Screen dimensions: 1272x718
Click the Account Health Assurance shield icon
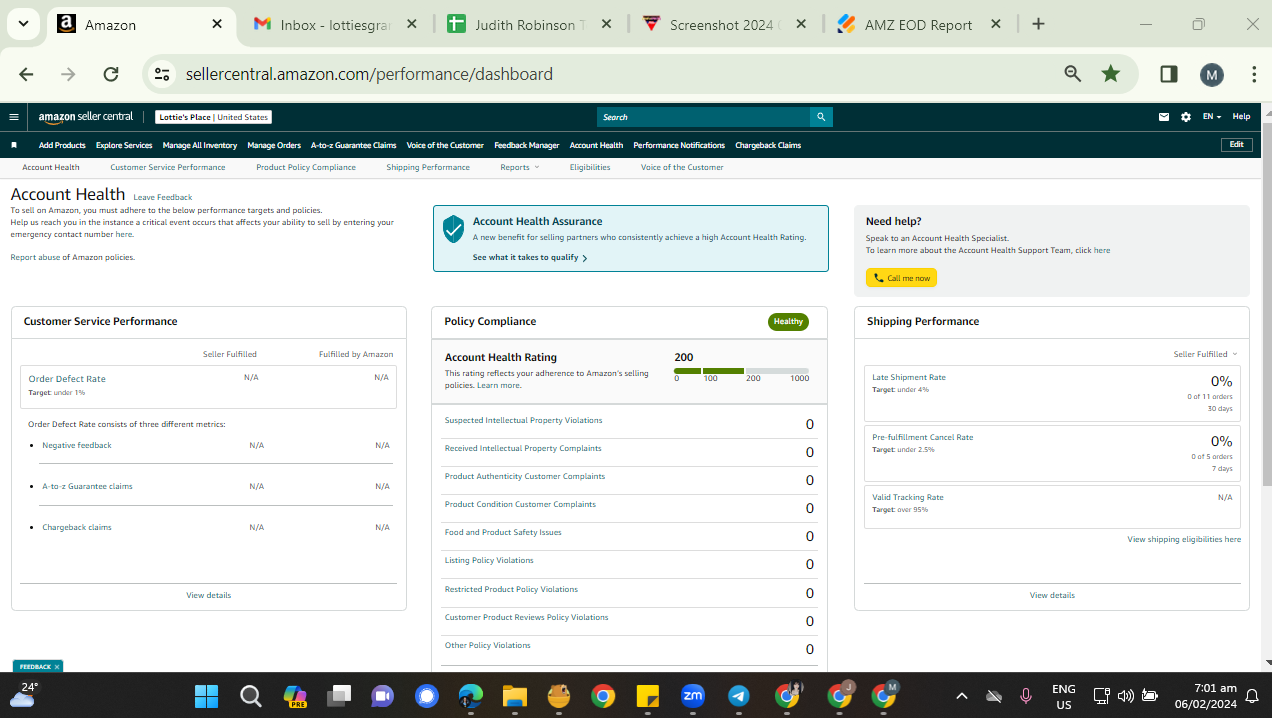(454, 229)
